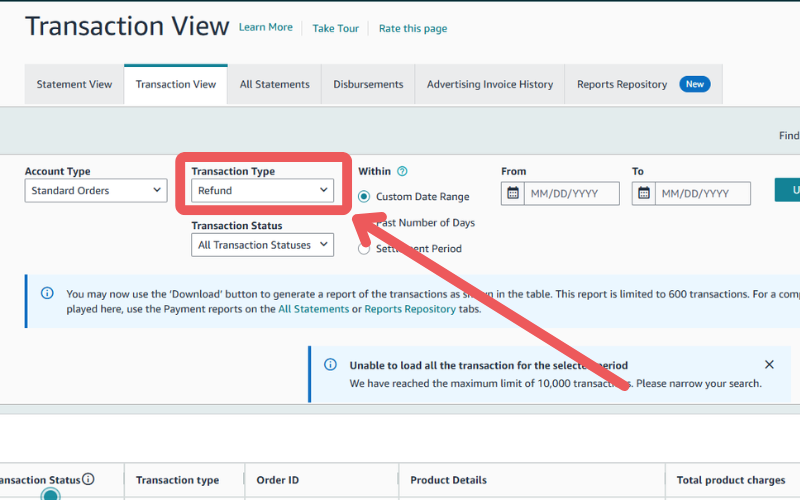Open the Disbursements tab
The height and width of the screenshot is (500, 800).
click(368, 85)
